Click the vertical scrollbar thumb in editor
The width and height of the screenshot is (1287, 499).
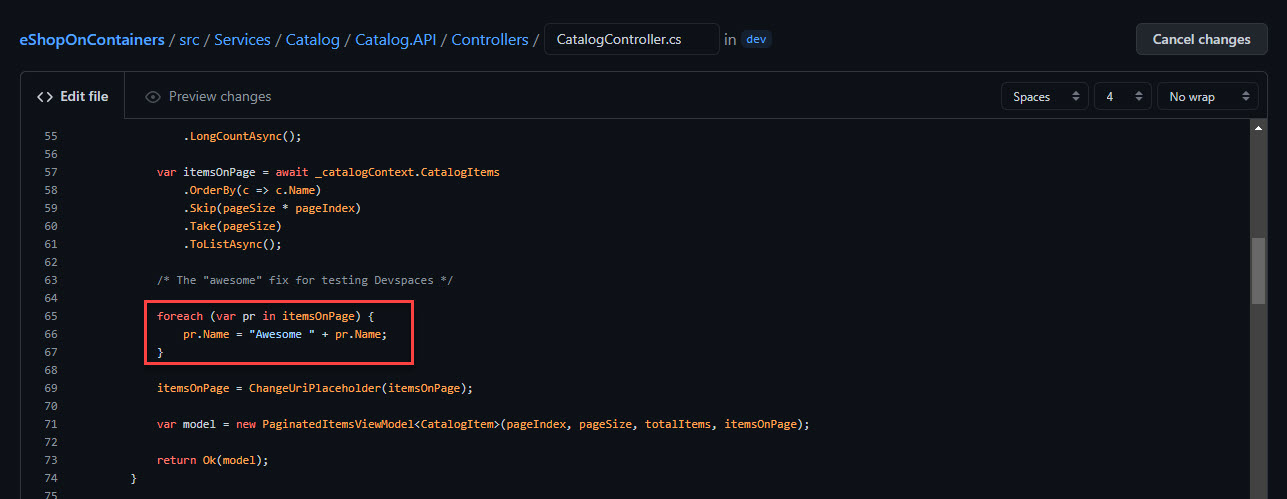(x=1258, y=270)
